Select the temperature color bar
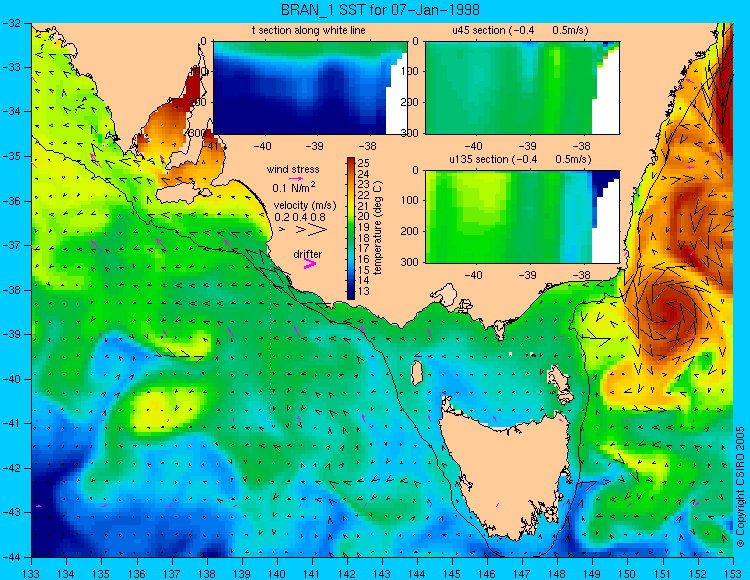The height and width of the screenshot is (580, 750). (x=351, y=228)
